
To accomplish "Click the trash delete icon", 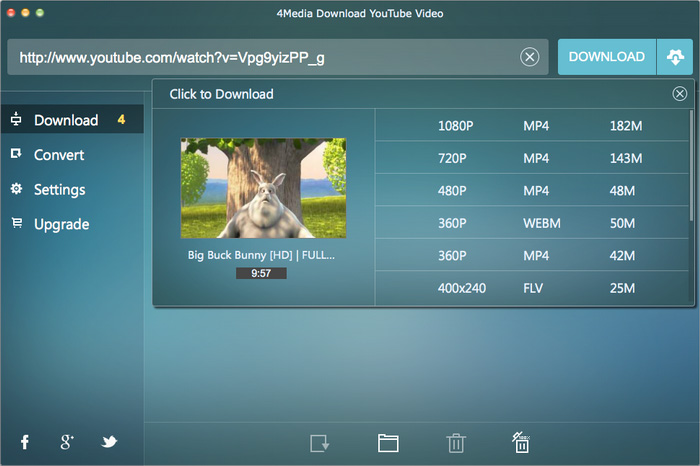I will 455,443.
